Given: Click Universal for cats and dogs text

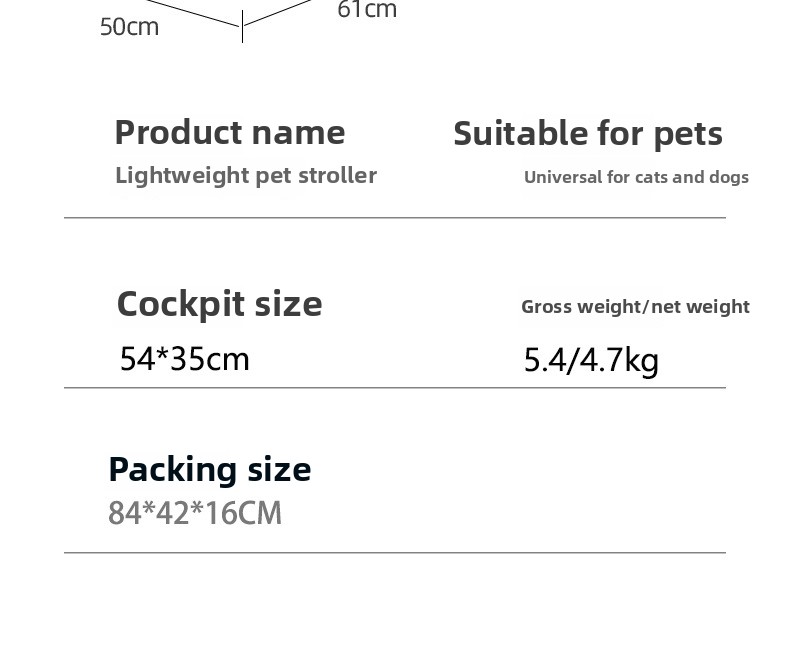Looking at the screenshot, I should [x=636, y=177].
